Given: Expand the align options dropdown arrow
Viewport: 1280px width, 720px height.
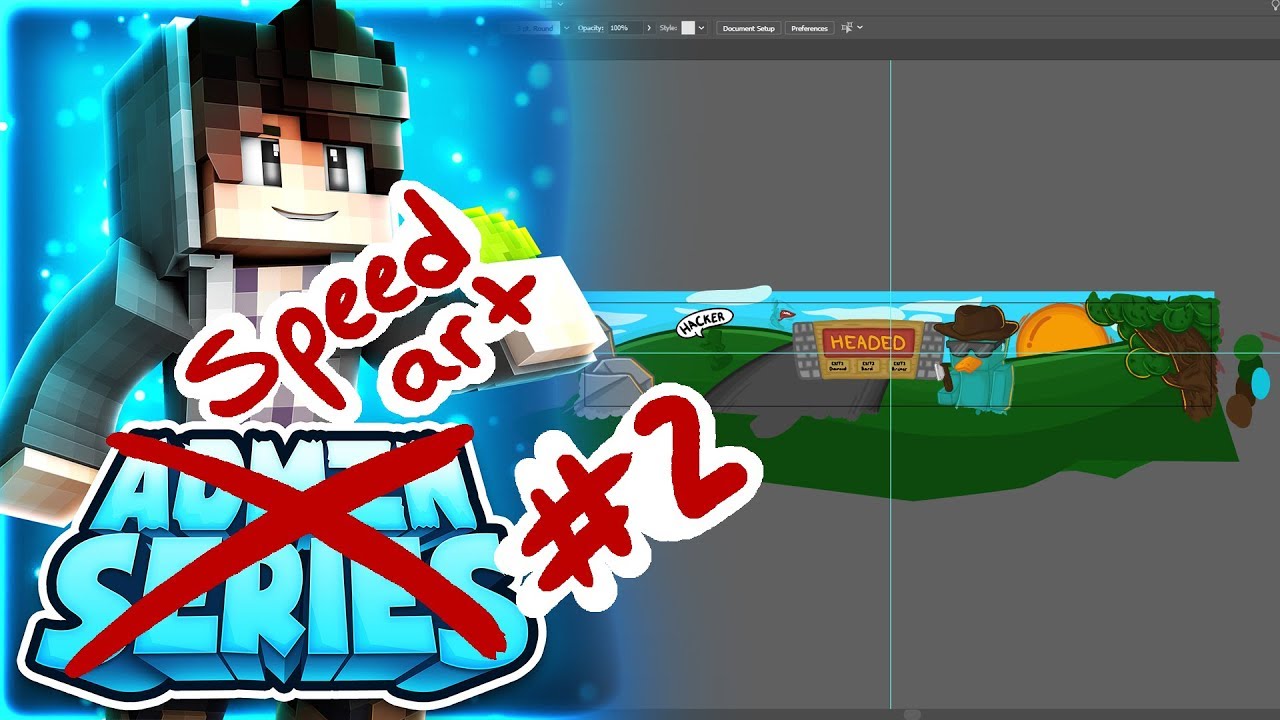Looking at the screenshot, I should [x=860, y=28].
